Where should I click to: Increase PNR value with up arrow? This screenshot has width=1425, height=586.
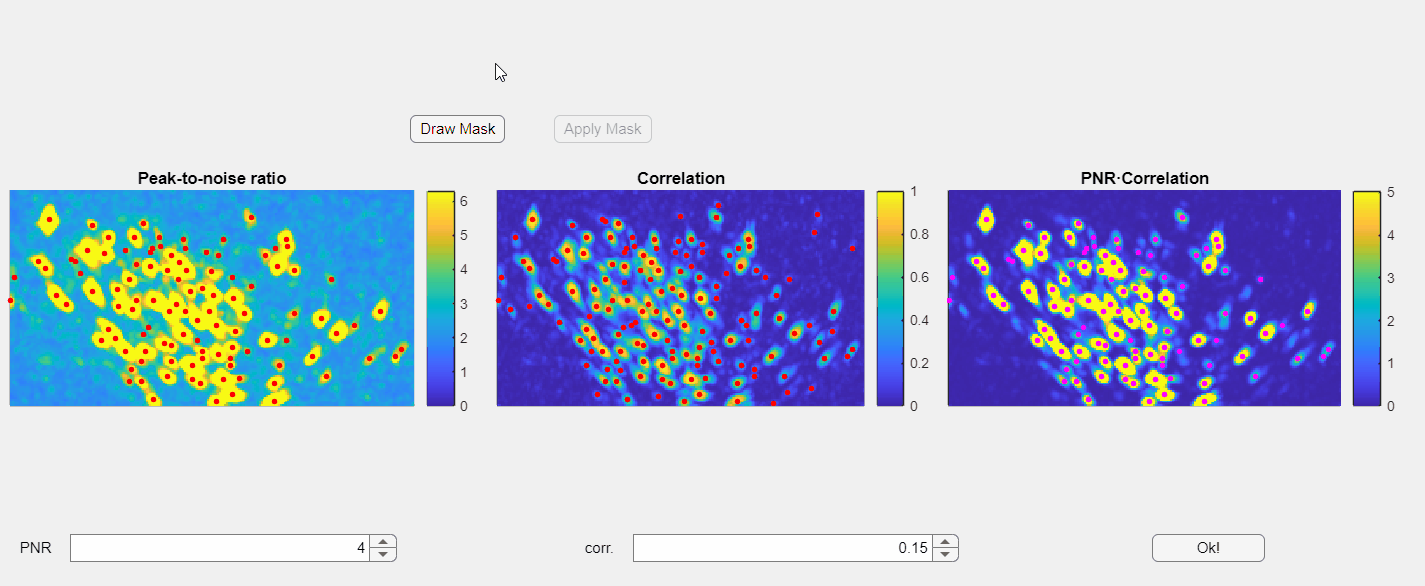(383, 541)
